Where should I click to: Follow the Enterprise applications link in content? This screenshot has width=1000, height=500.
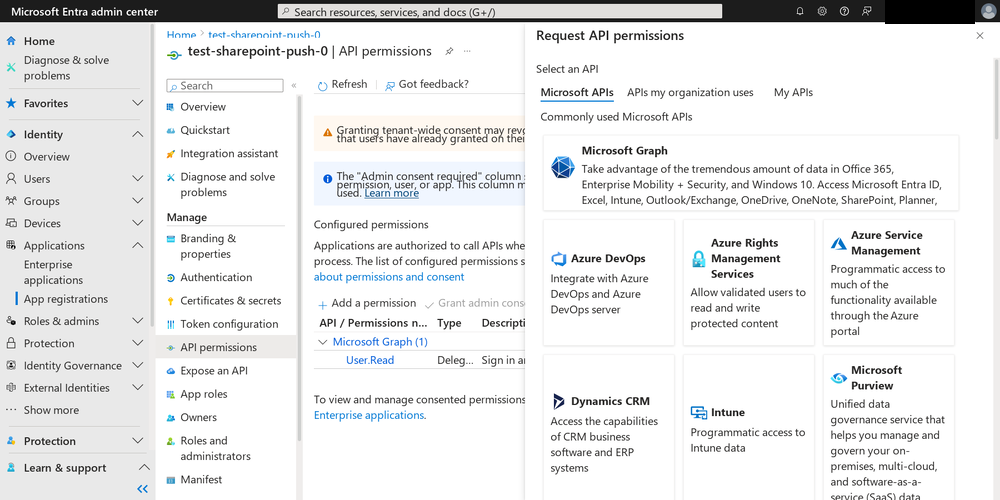click(x=369, y=415)
